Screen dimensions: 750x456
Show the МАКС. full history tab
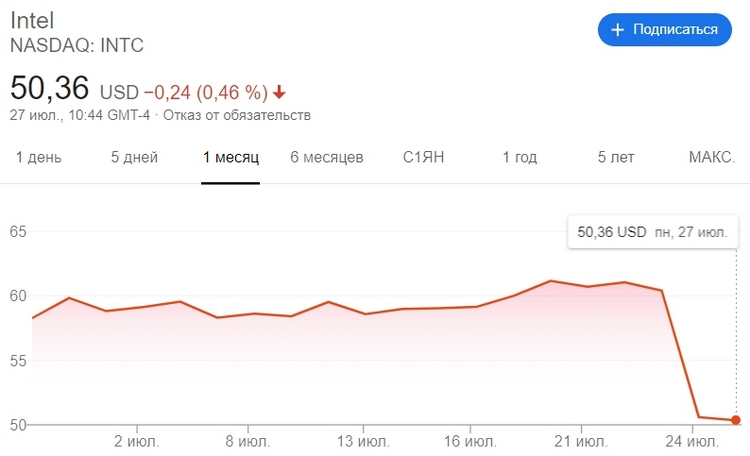pos(712,157)
